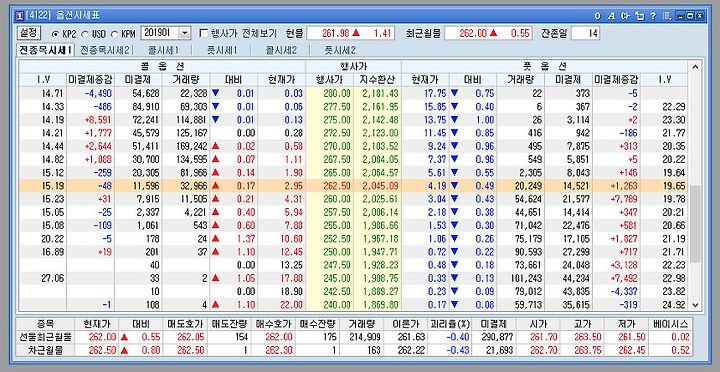Click strike price cell 270.00
Image resolution: width=720 pixels, height=372 pixels.
[x=329, y=147]
